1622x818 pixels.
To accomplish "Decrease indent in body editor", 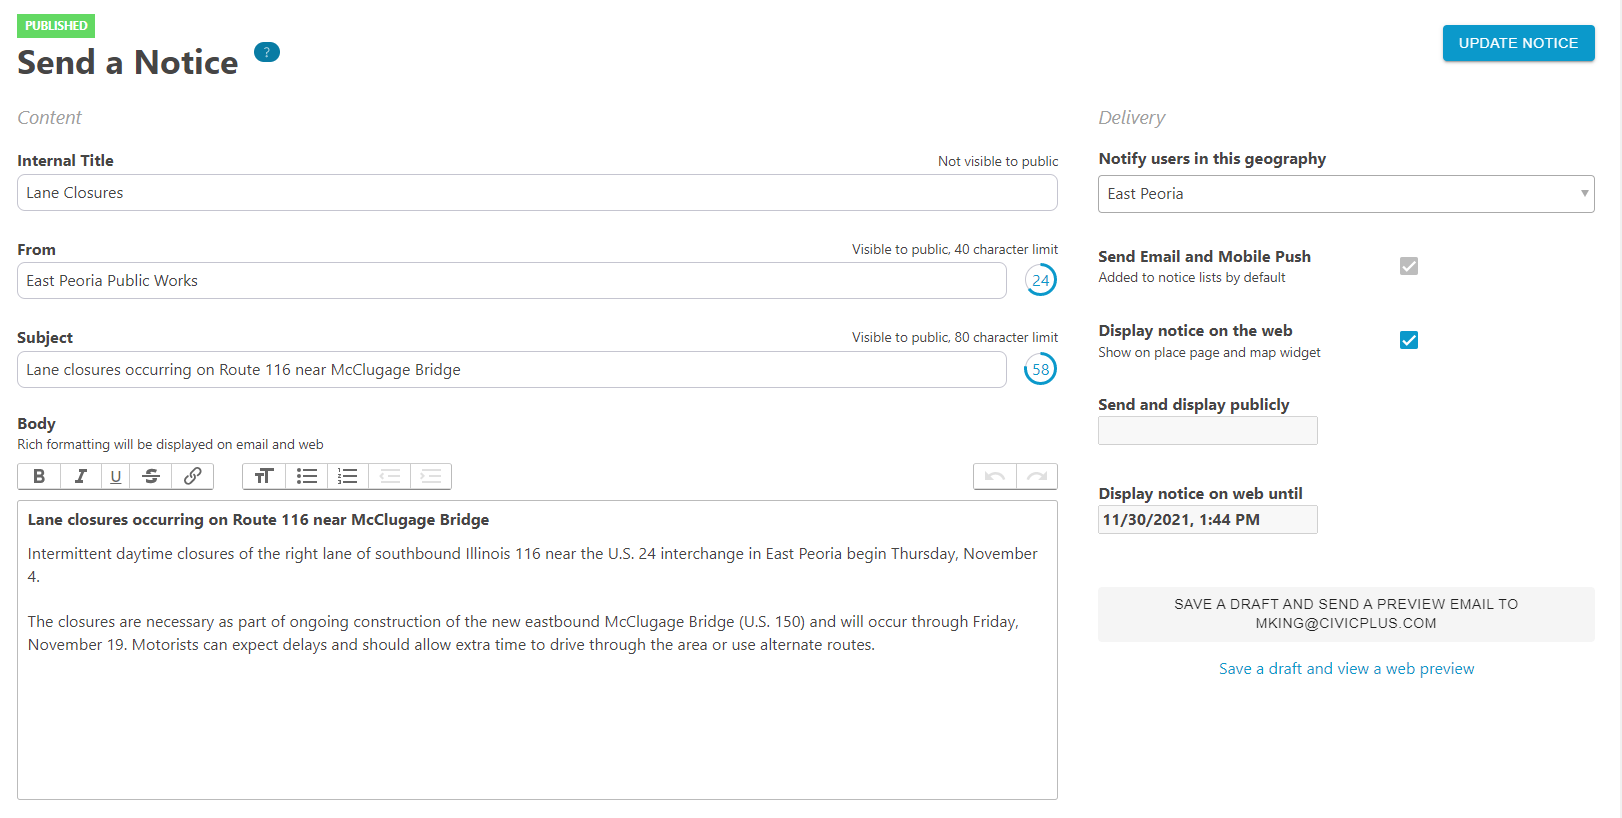I will click(390, 476).
